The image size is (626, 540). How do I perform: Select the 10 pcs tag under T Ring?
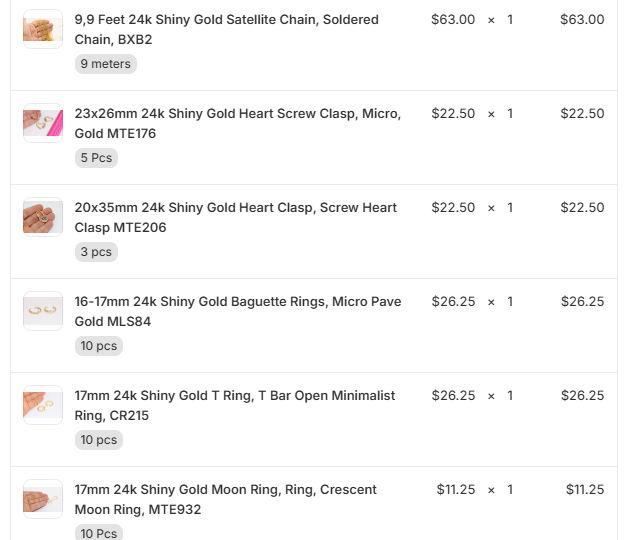click(x=99, y=440)
